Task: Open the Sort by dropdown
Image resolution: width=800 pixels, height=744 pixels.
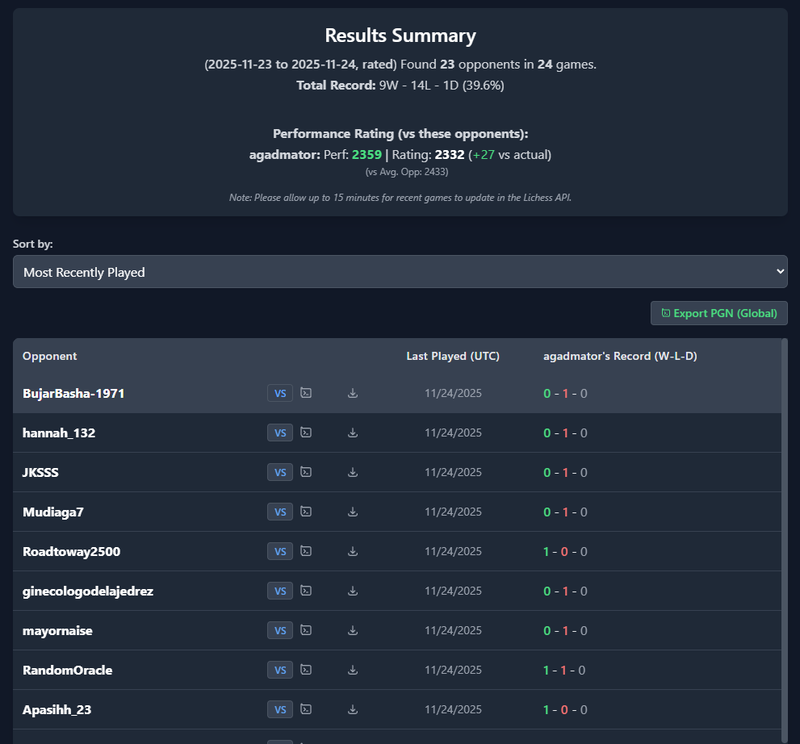Action: (x=400, y=272)
